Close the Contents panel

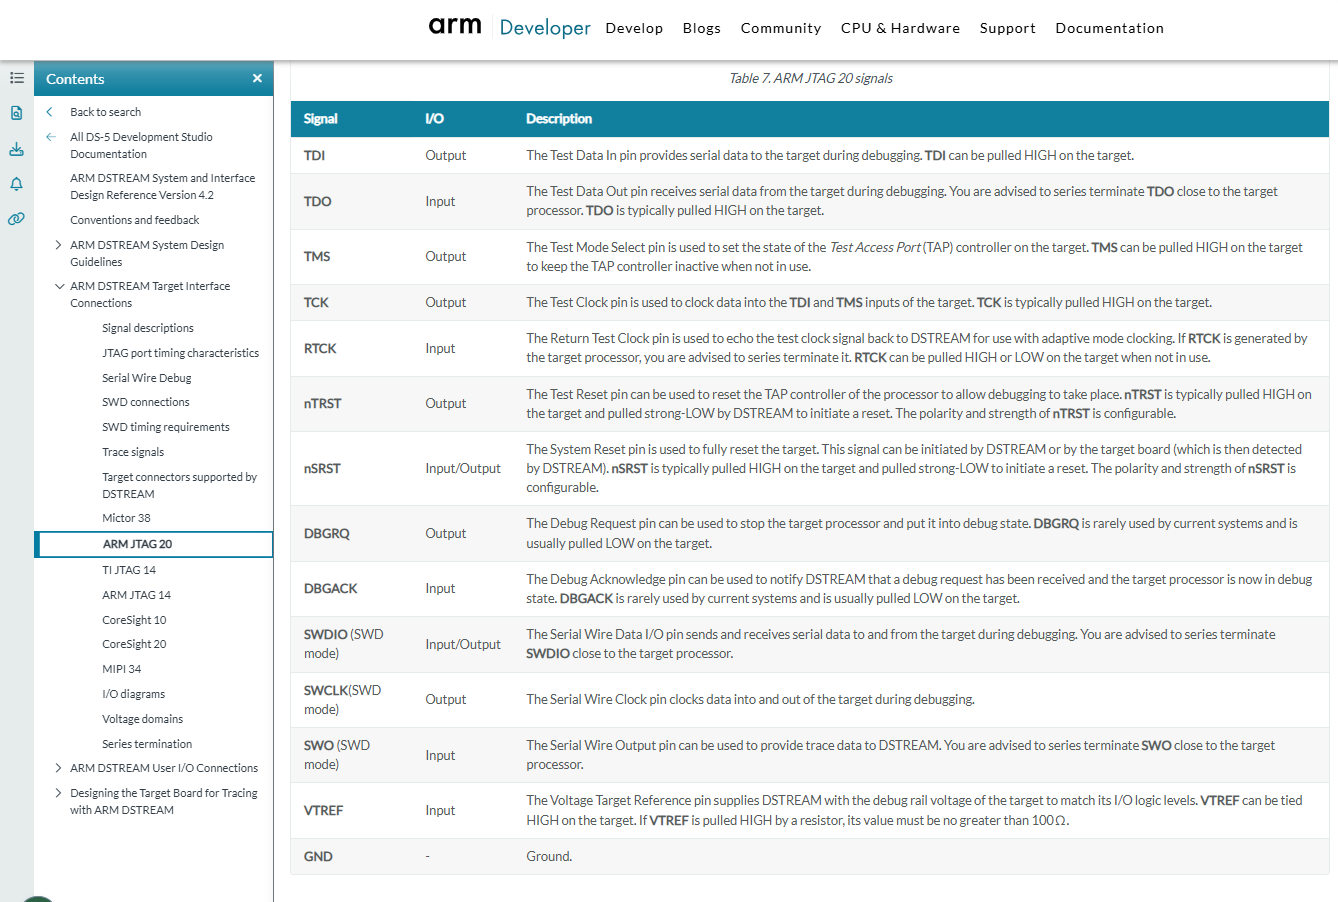[x=257, y=78]
